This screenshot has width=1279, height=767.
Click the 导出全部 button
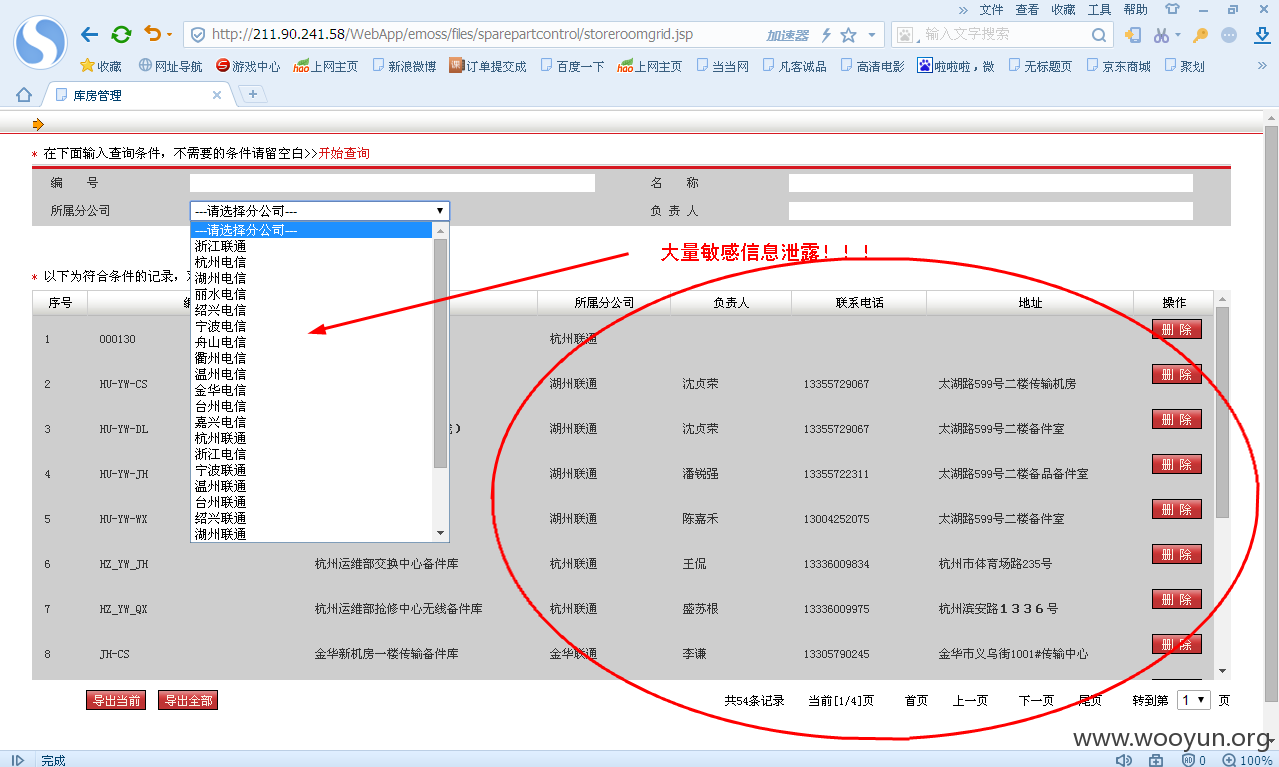(x=188, y=700)
